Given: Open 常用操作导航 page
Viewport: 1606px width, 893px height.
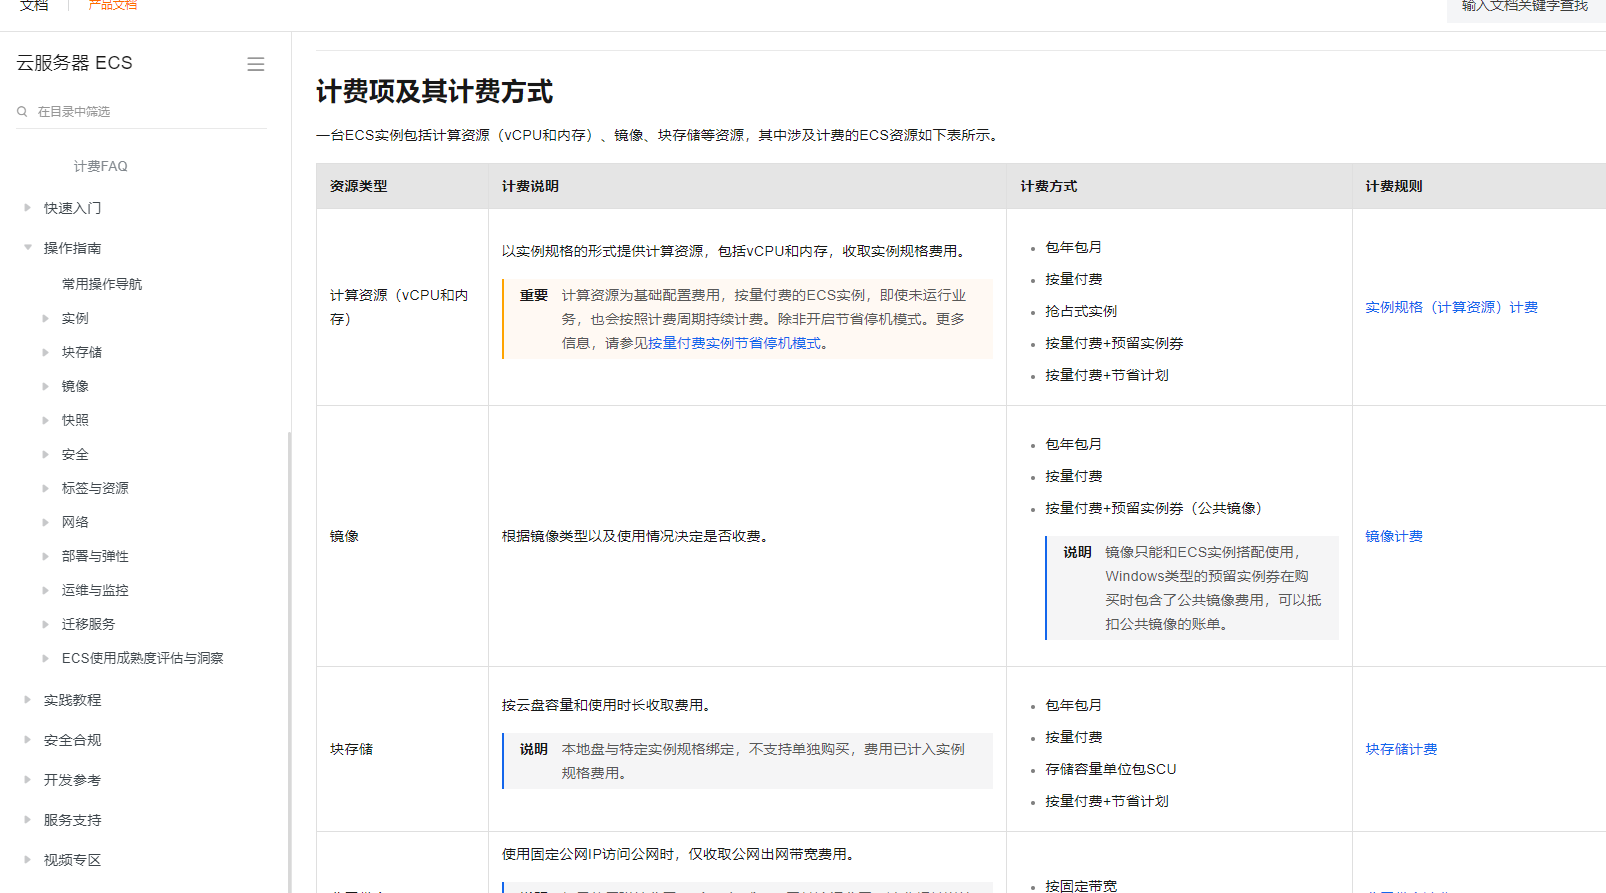Looking at the screenshot, I should click(102, 284).
